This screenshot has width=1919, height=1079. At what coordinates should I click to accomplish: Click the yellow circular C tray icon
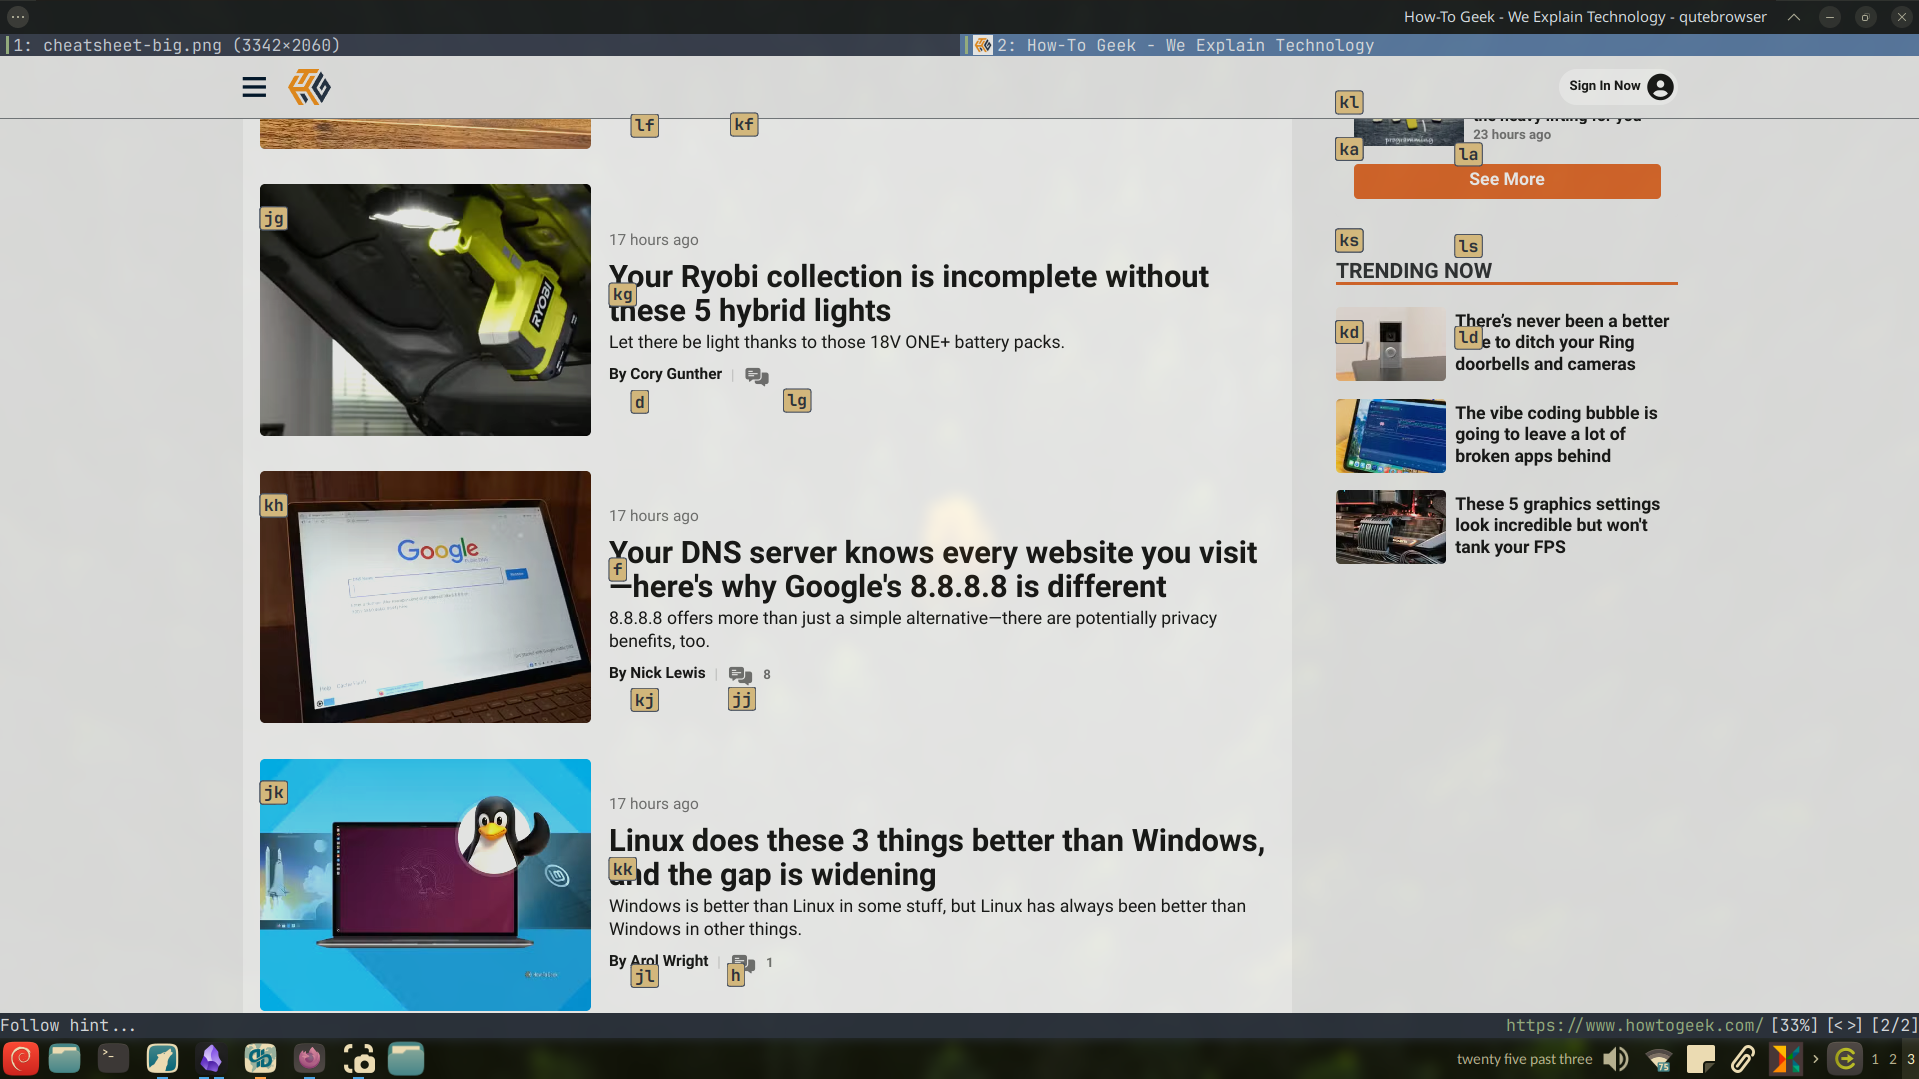[x=1845, y=1059]
